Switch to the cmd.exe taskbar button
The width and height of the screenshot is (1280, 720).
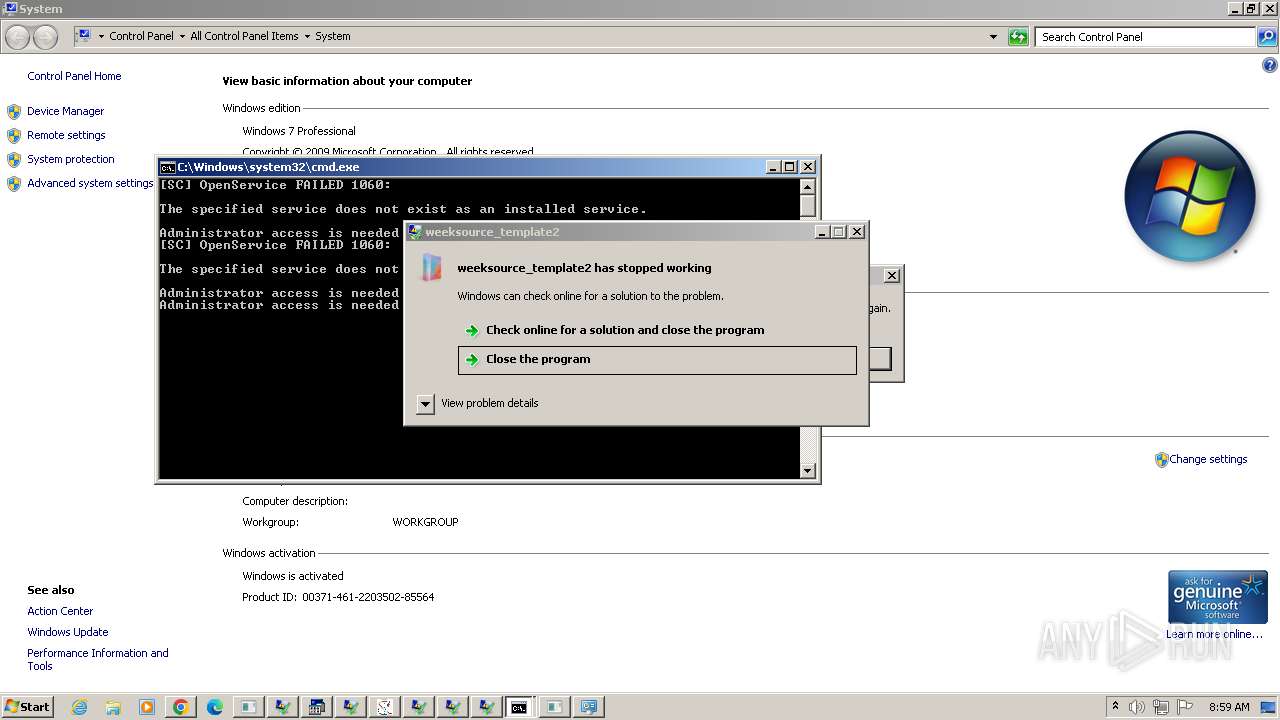pos(519,707)
